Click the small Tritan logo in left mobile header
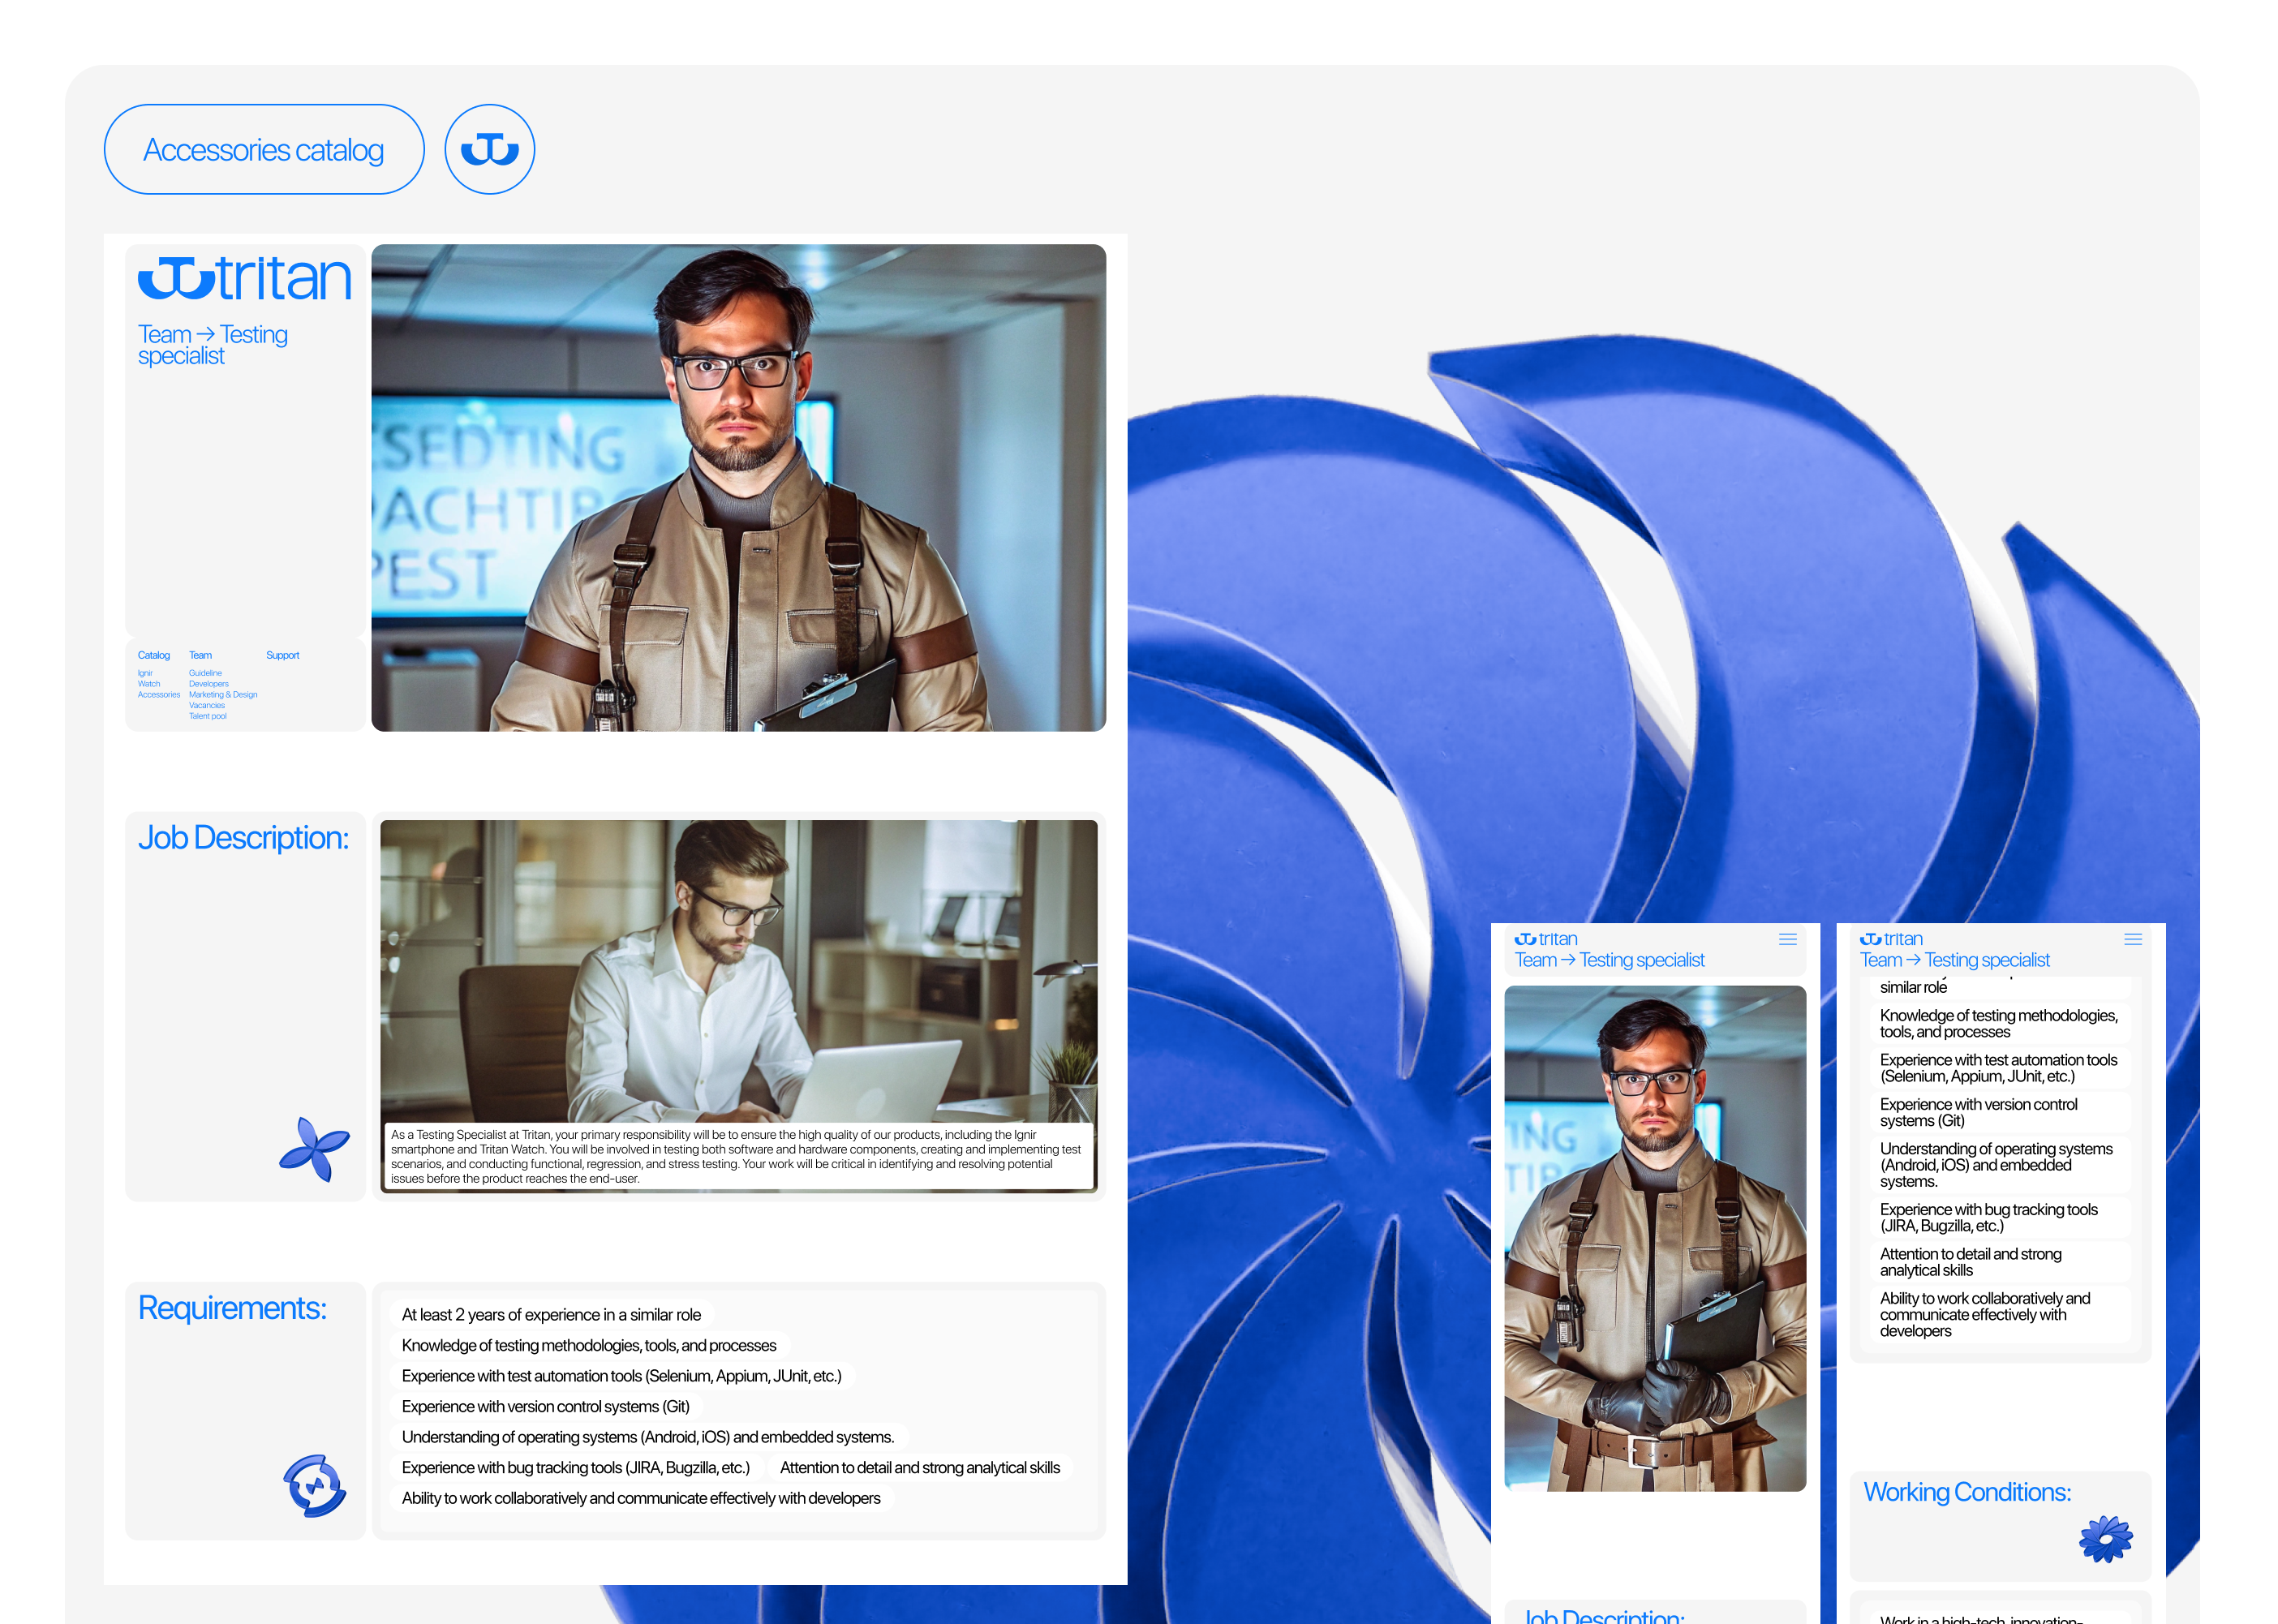2278x1624 pixels. [x=1545, y=939]
